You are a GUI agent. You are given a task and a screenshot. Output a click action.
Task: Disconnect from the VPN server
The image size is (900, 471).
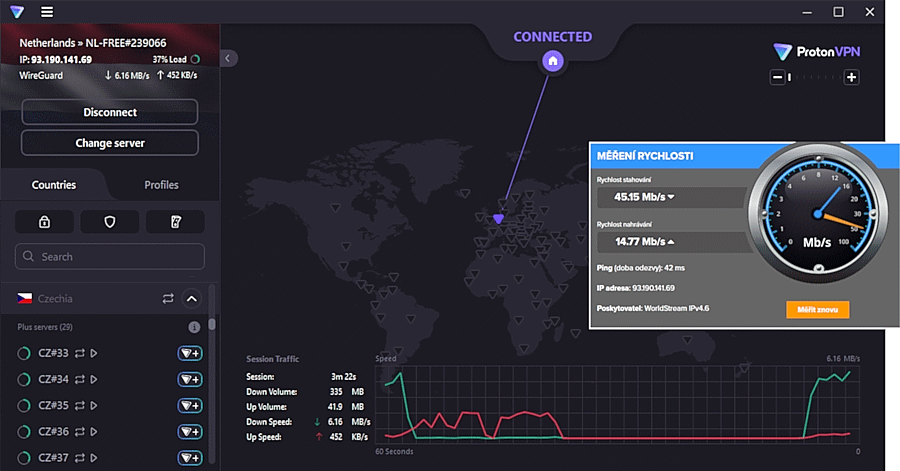(110, 112)
